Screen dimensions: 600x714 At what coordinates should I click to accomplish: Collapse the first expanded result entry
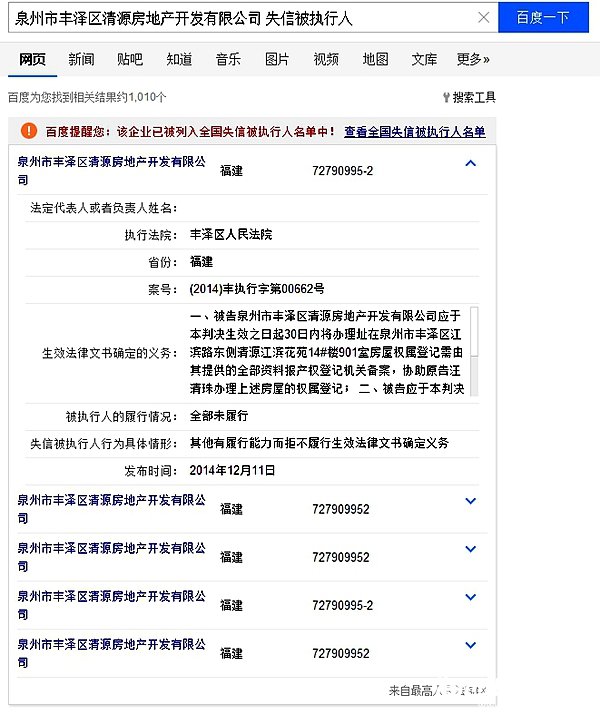tap(471, 163)
